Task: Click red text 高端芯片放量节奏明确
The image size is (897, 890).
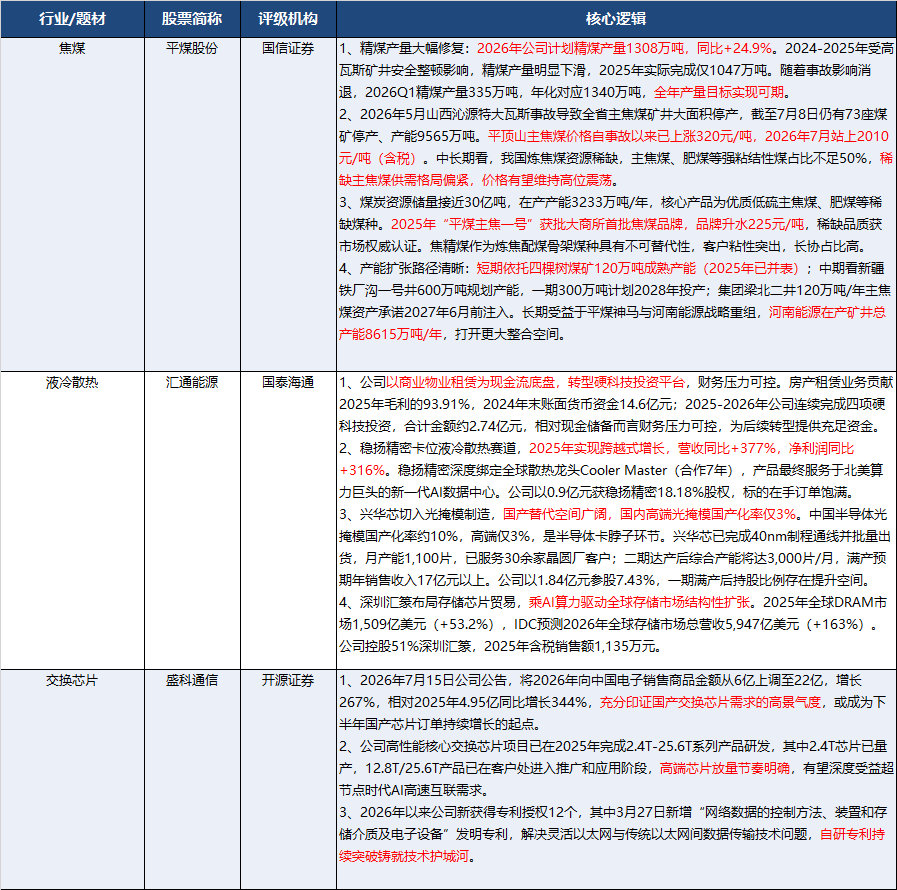Action: [725, 768]
